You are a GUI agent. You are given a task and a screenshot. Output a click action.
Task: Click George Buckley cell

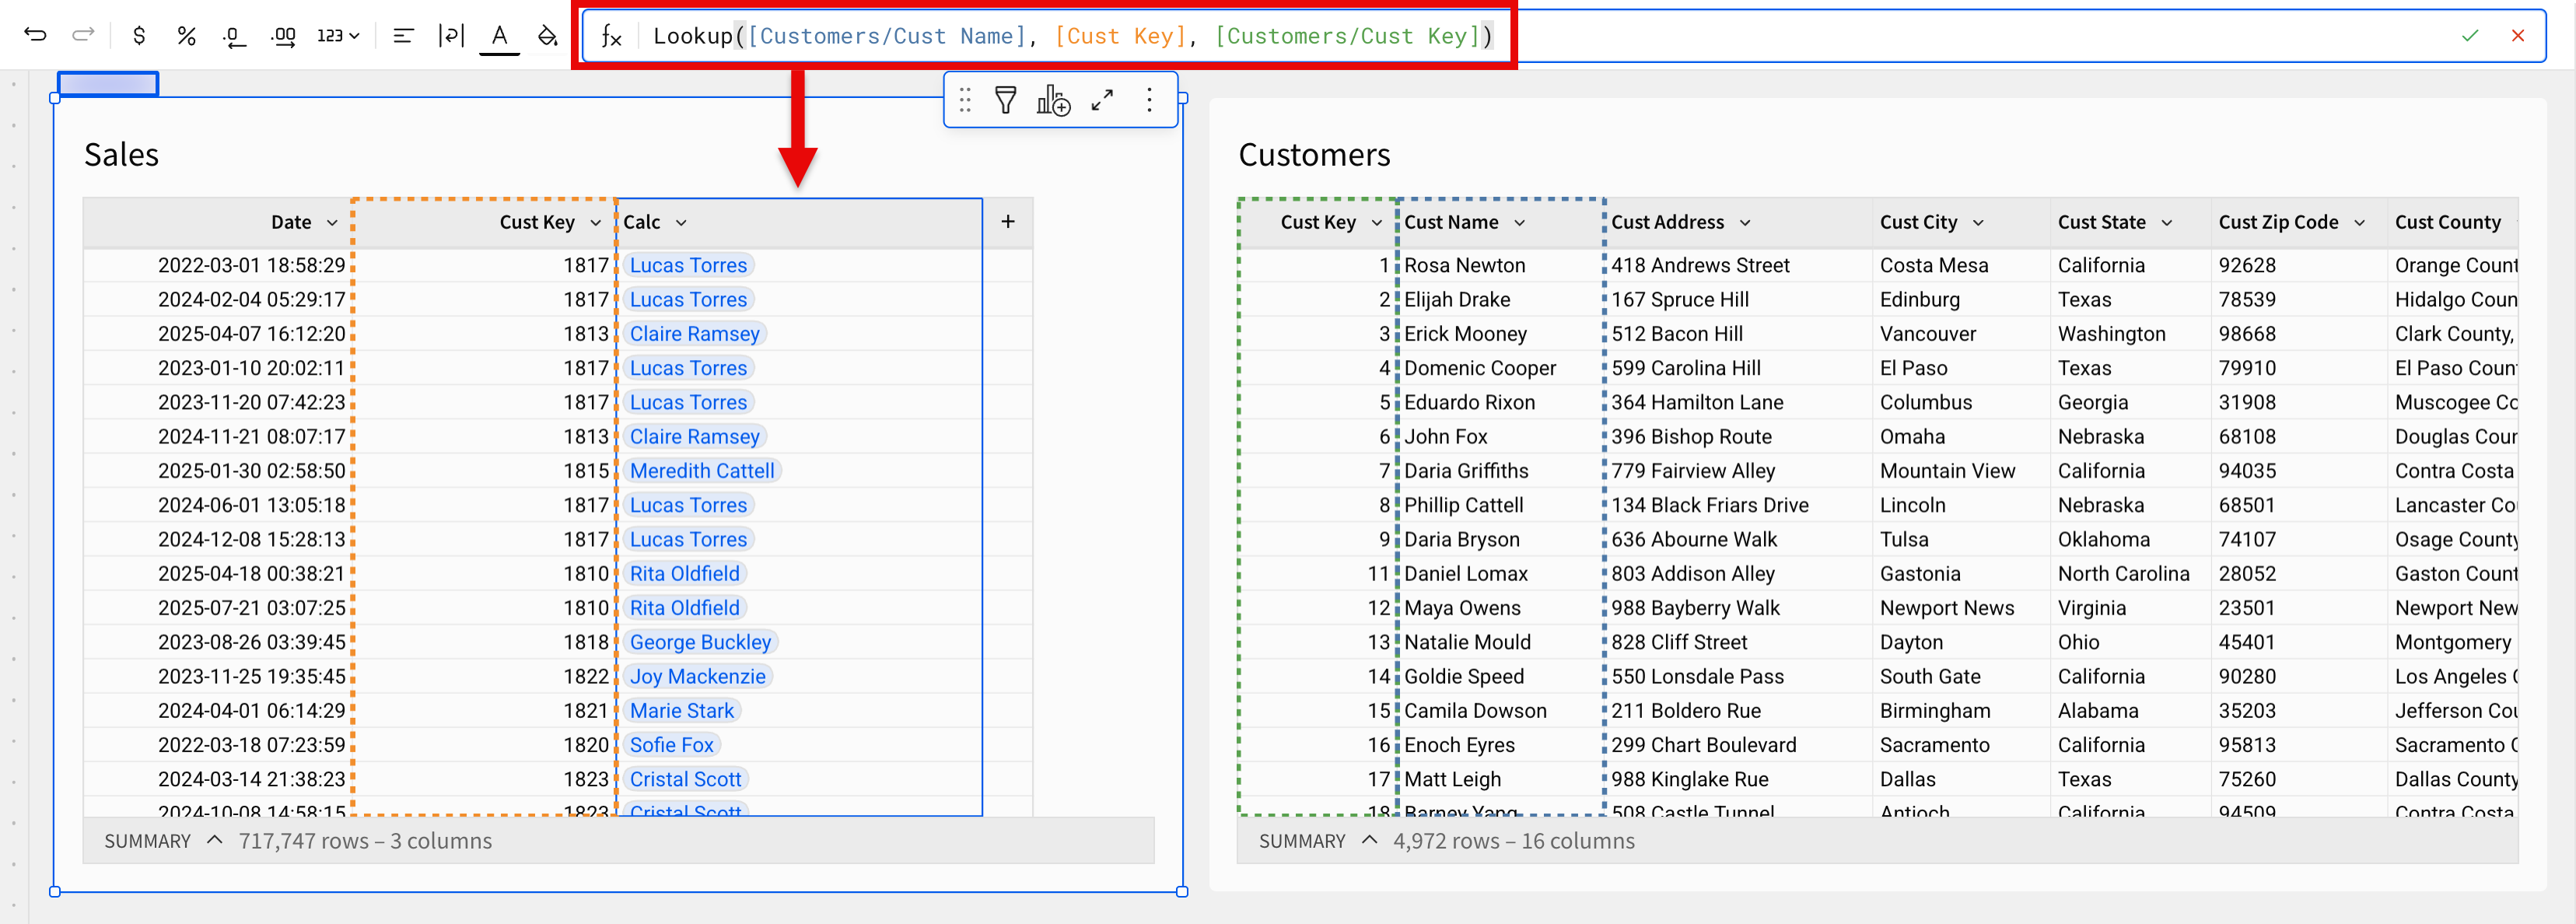pos(700,642)
